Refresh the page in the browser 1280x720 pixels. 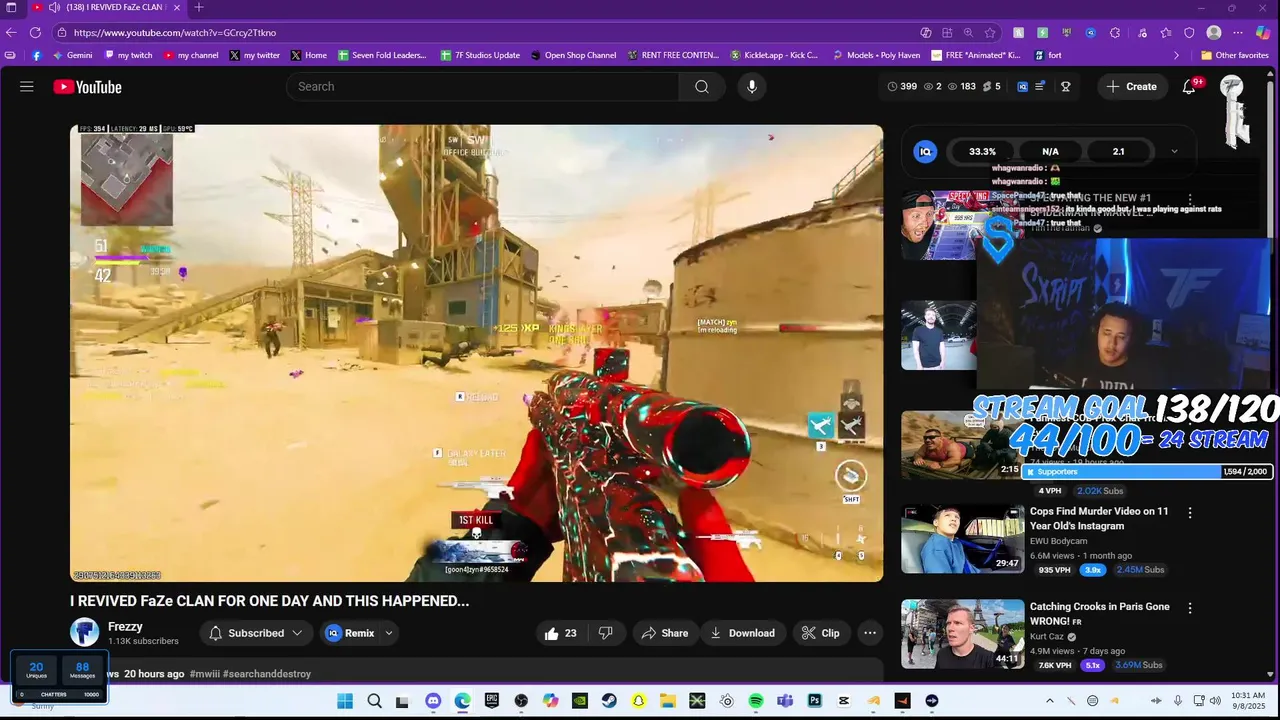(35, 33)
